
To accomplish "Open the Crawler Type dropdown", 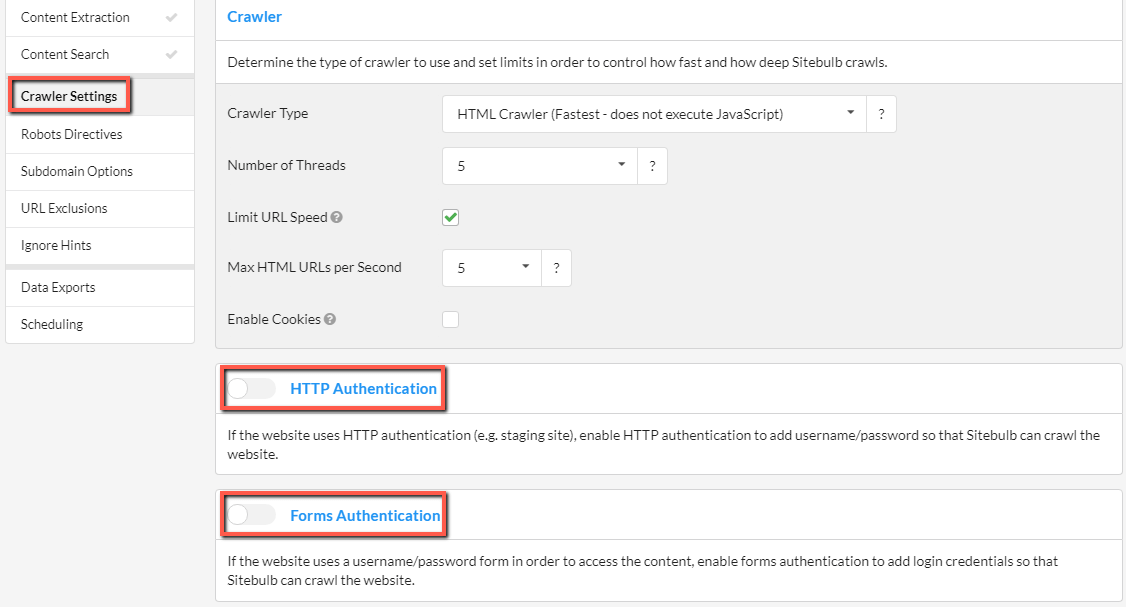I will [654, 114].
